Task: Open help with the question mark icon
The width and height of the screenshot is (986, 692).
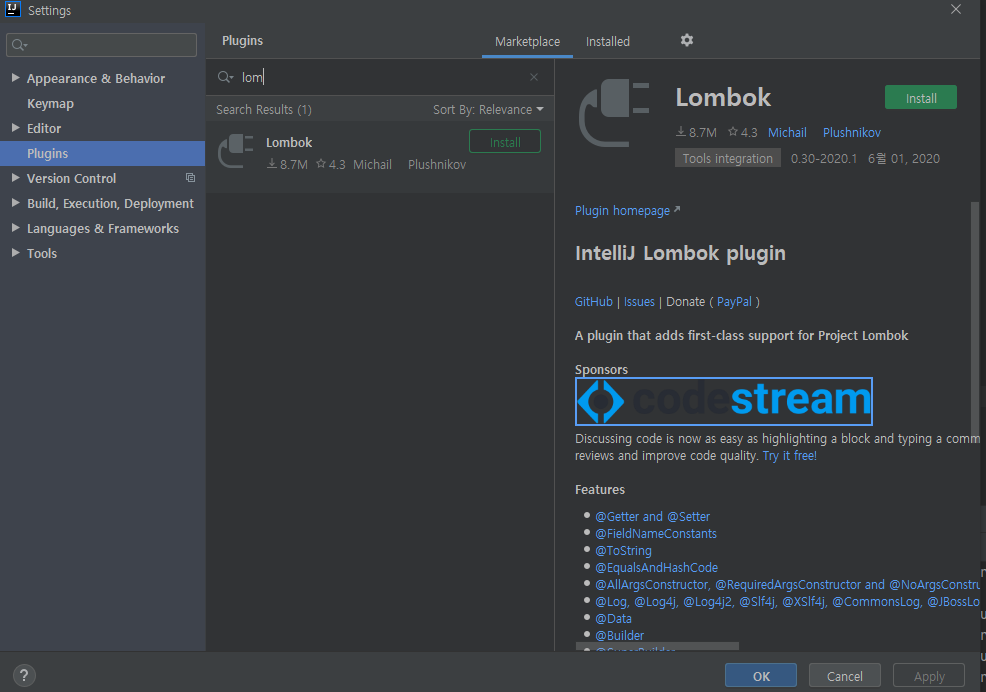Action: pyautogui.click(x=24, y=676)
